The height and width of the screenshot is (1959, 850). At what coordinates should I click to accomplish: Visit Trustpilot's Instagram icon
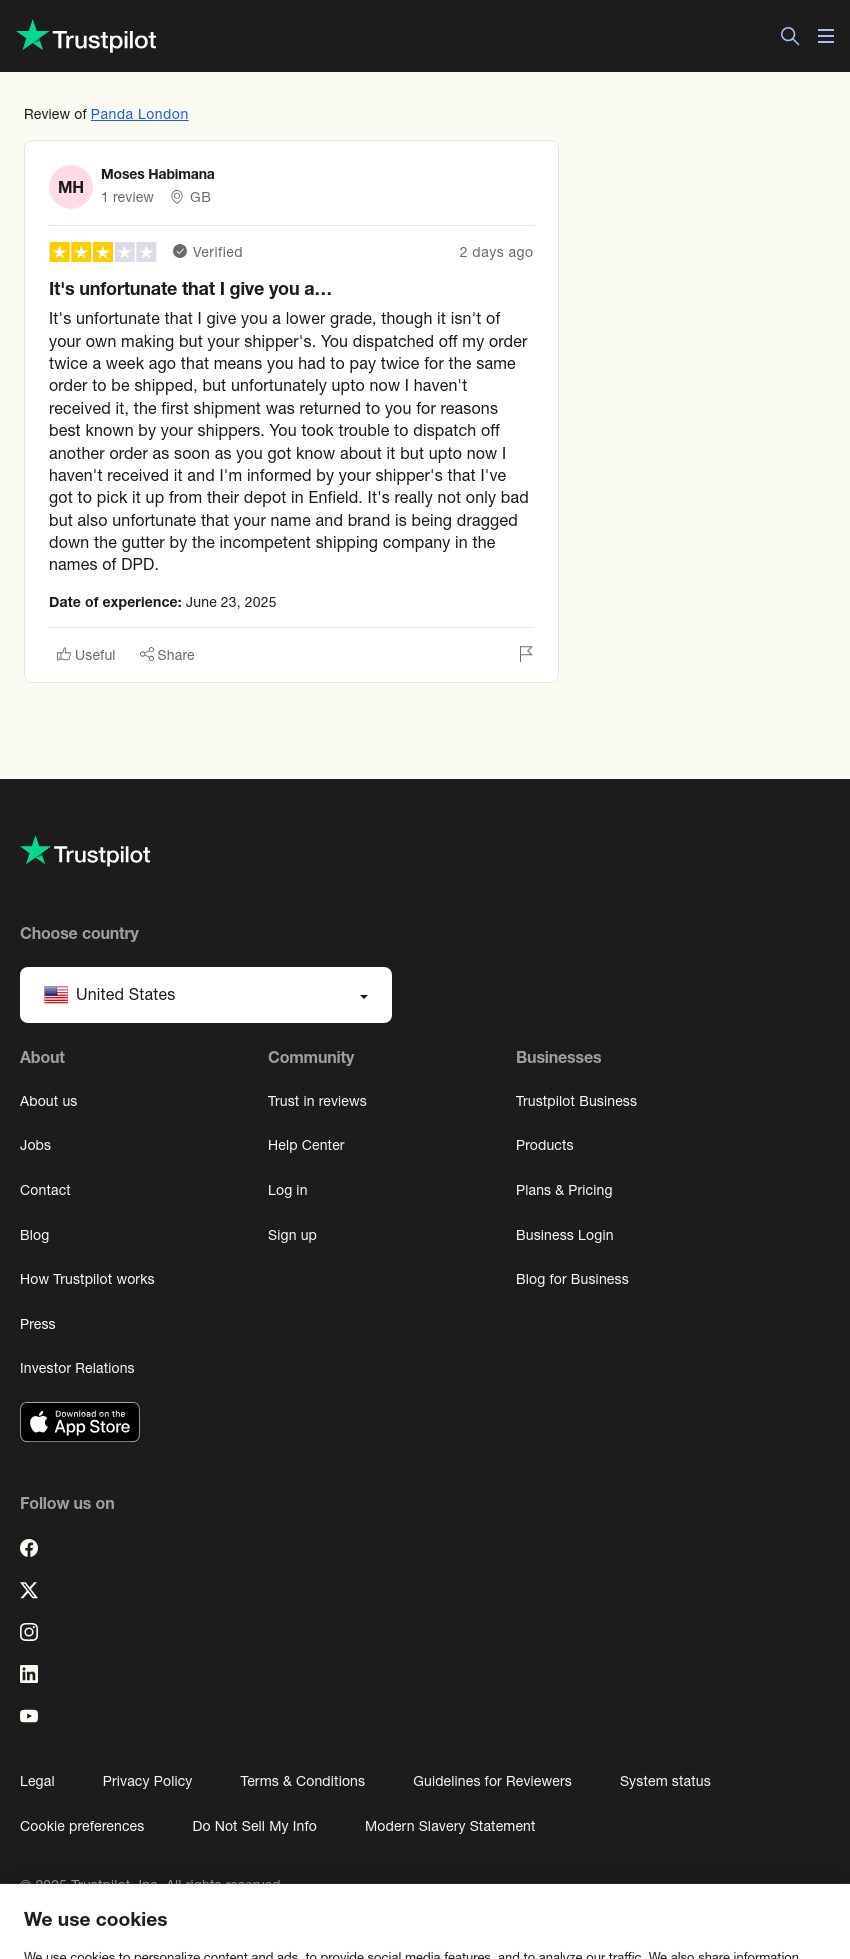coord(29,1632)
